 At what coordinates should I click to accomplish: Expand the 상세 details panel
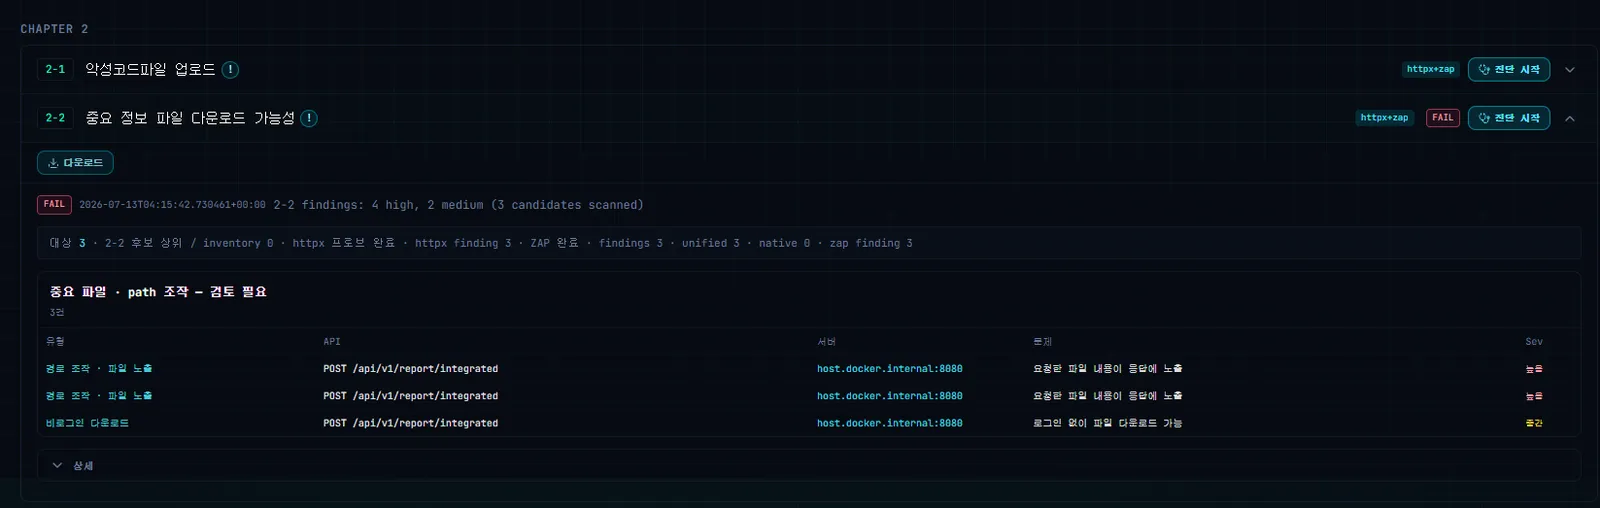[x=808, y=465]
